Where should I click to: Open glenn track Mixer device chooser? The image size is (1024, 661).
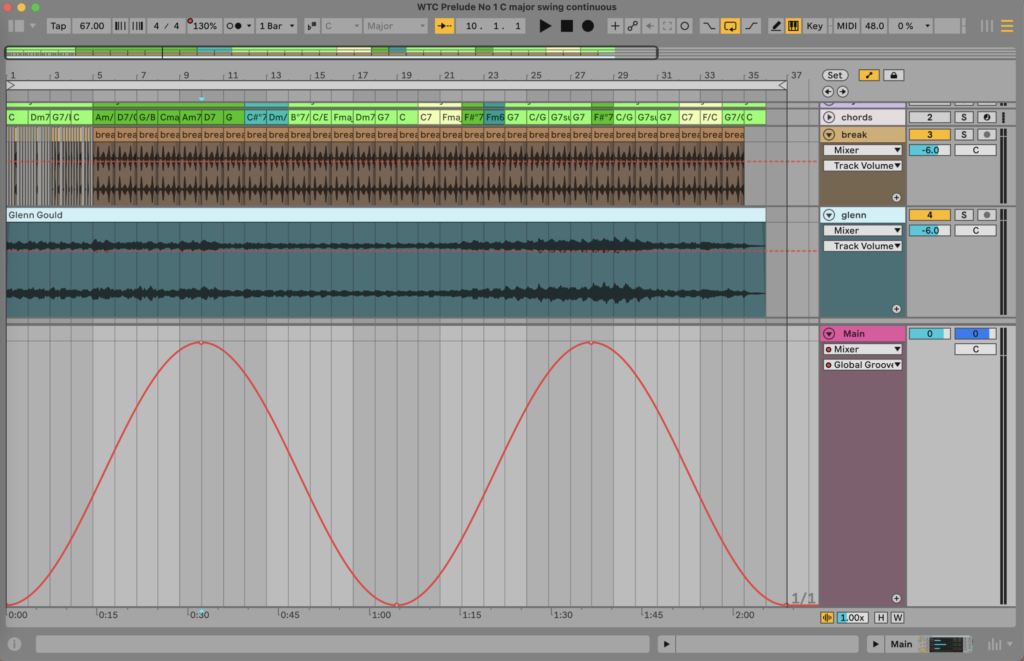tap(863, 231)
